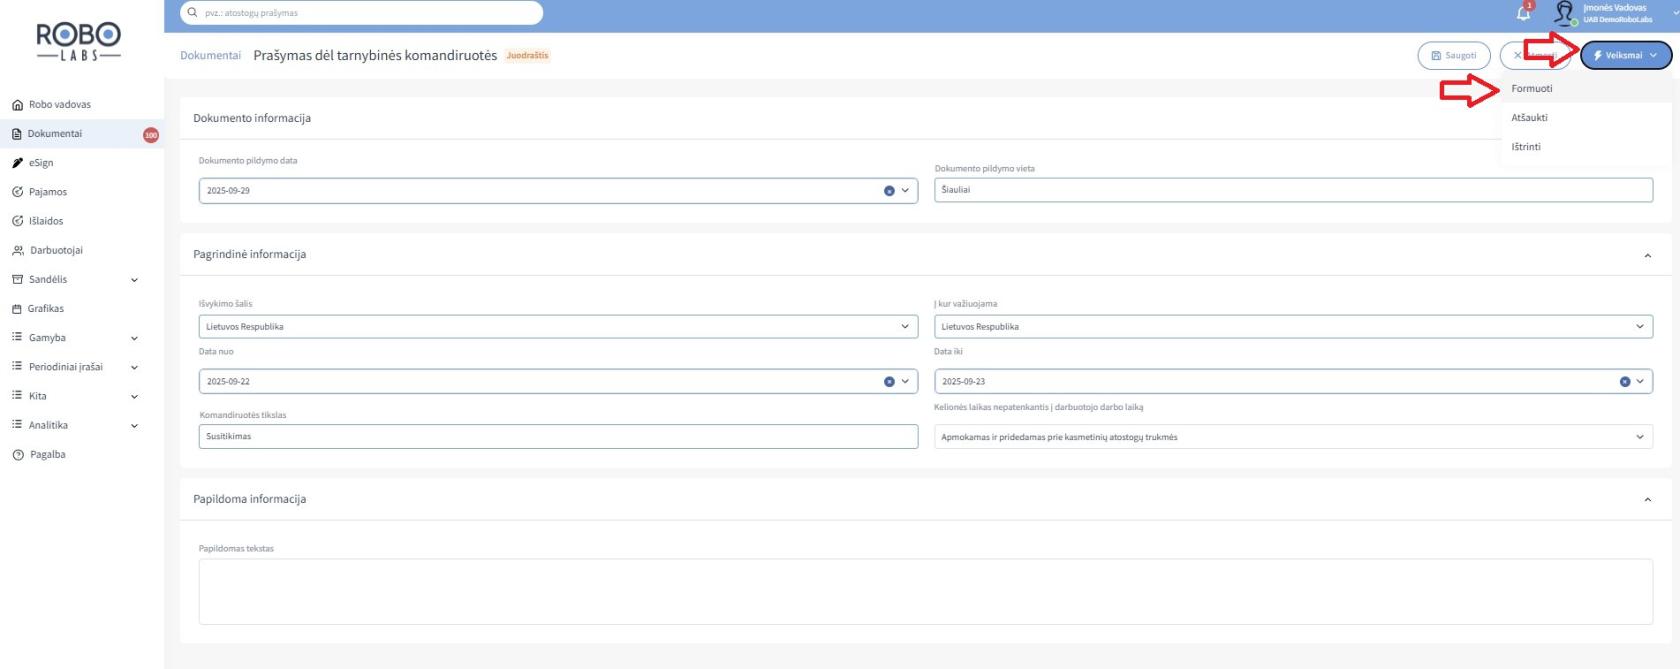Collapse the Pagrindinė informacija section
1680x669 pixels.
point(1648,255)
